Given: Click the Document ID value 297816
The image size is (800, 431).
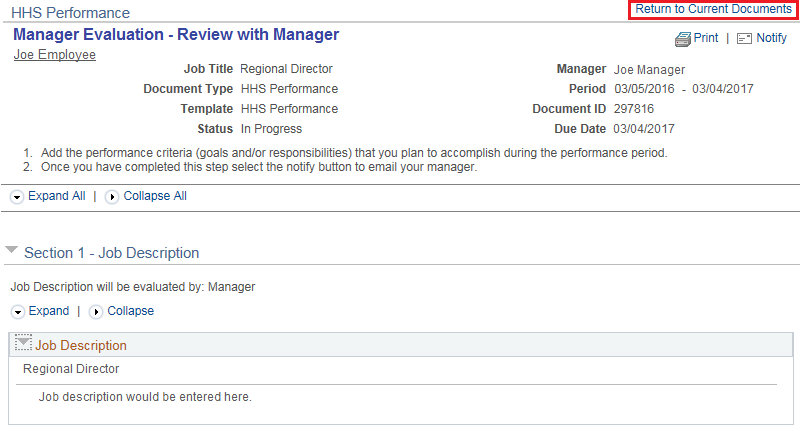Looking at the screenshot, I should pos(633,109).
